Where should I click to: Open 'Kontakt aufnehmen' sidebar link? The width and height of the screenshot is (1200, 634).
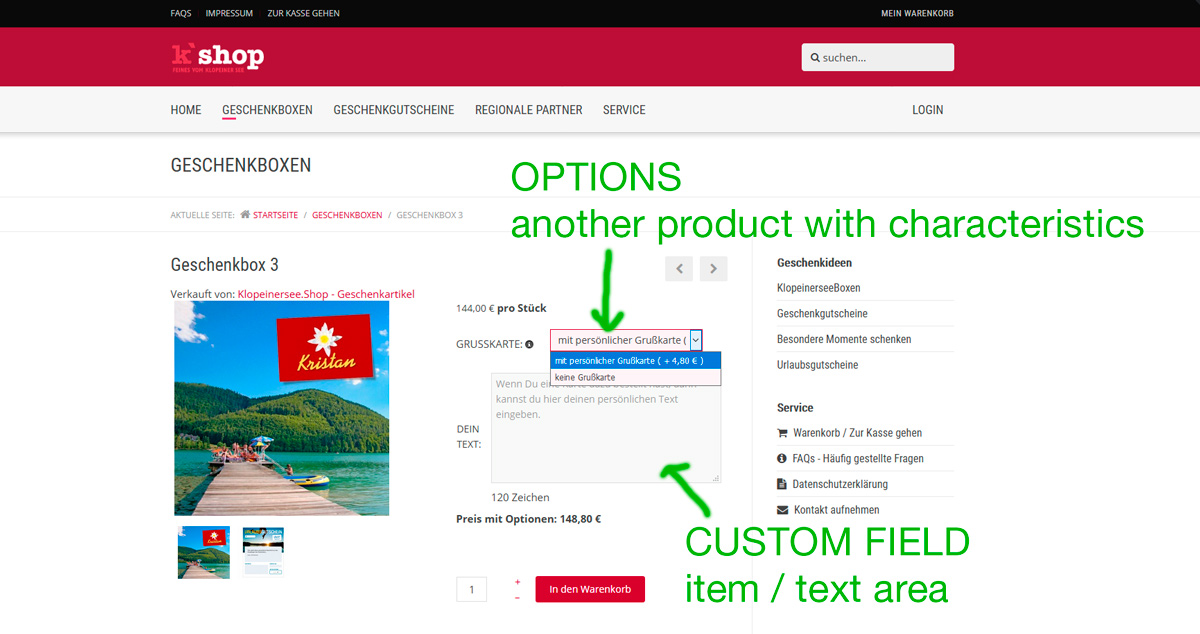point(837,510)
